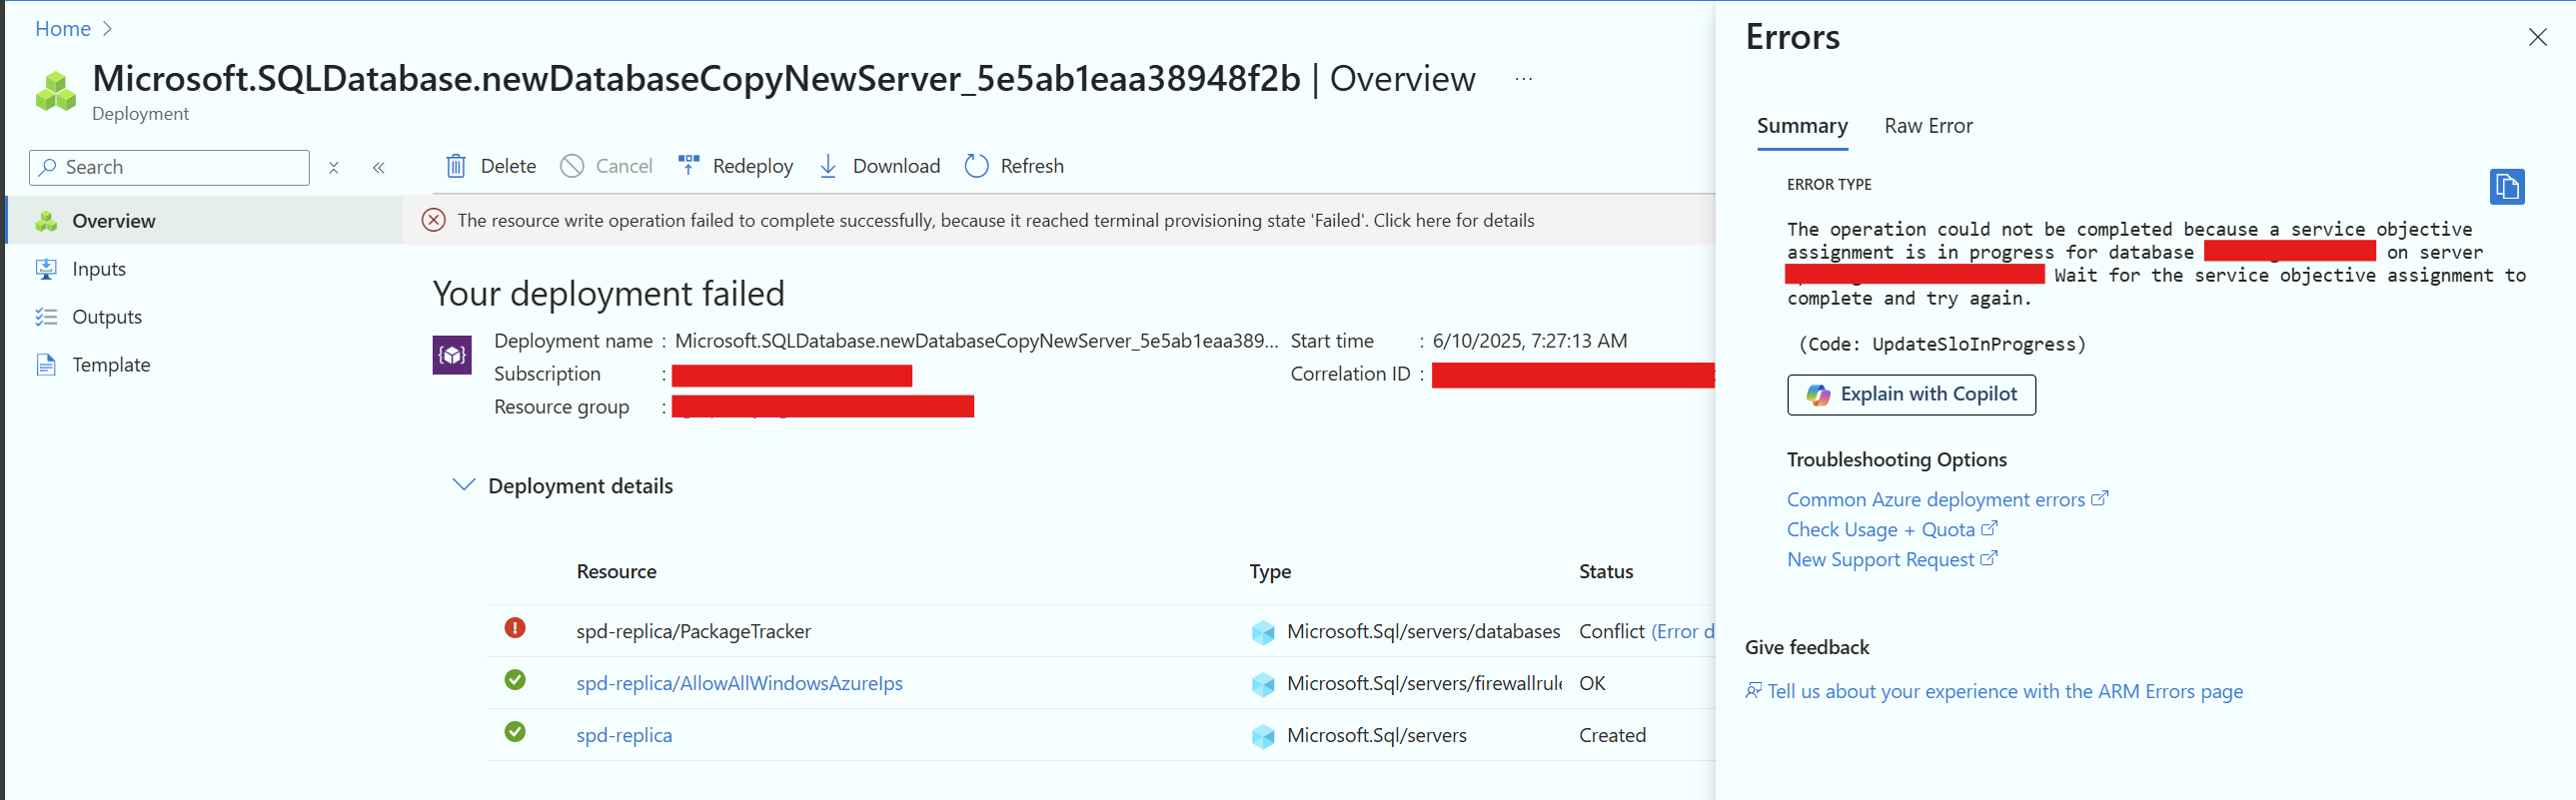The image size is (2576, 800).
Task: Click green check icon for spd-replica server
Action: (x=515, y=732)
